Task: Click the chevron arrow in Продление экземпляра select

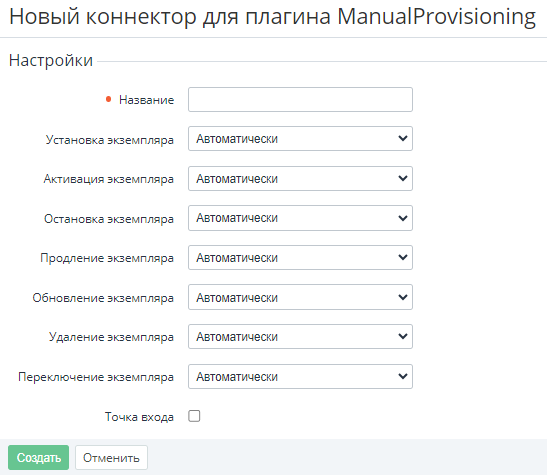Action: tap(403, 258)
